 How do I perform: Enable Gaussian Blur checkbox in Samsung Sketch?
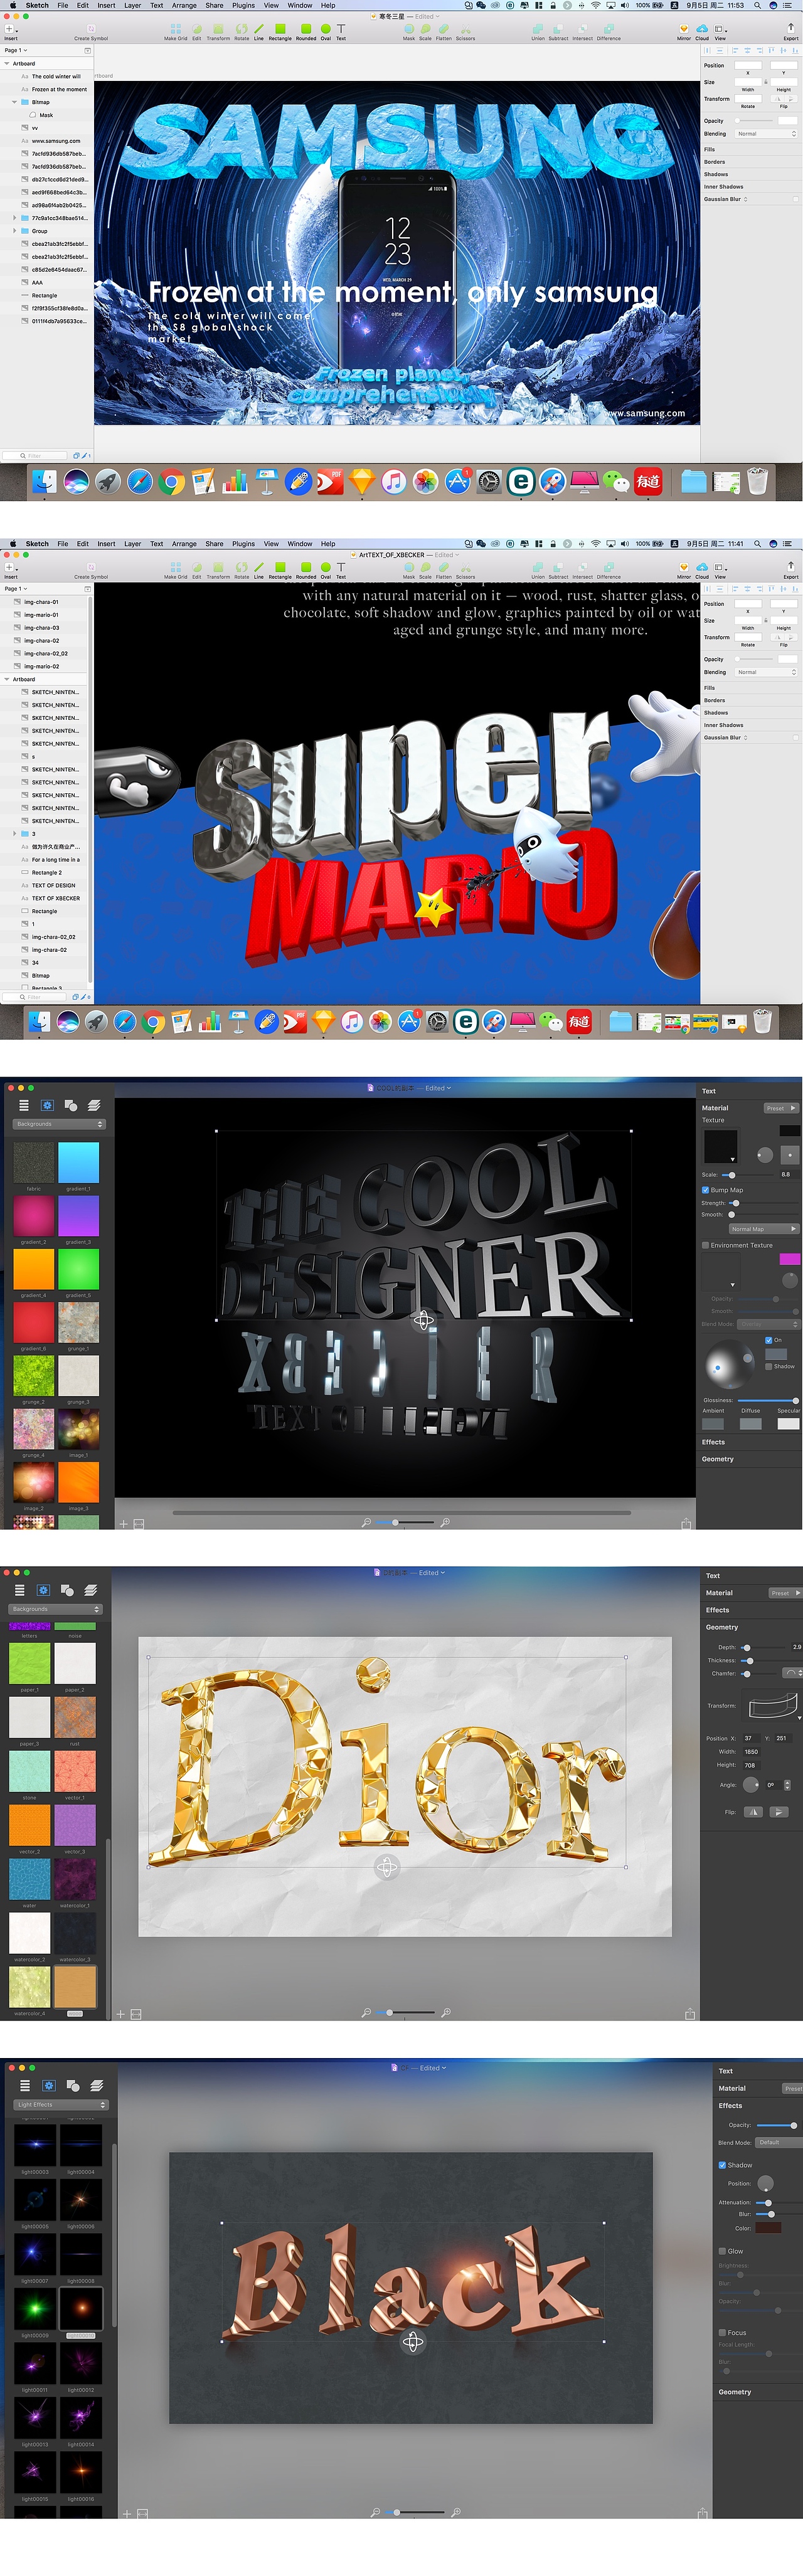[x=796, y=199]
